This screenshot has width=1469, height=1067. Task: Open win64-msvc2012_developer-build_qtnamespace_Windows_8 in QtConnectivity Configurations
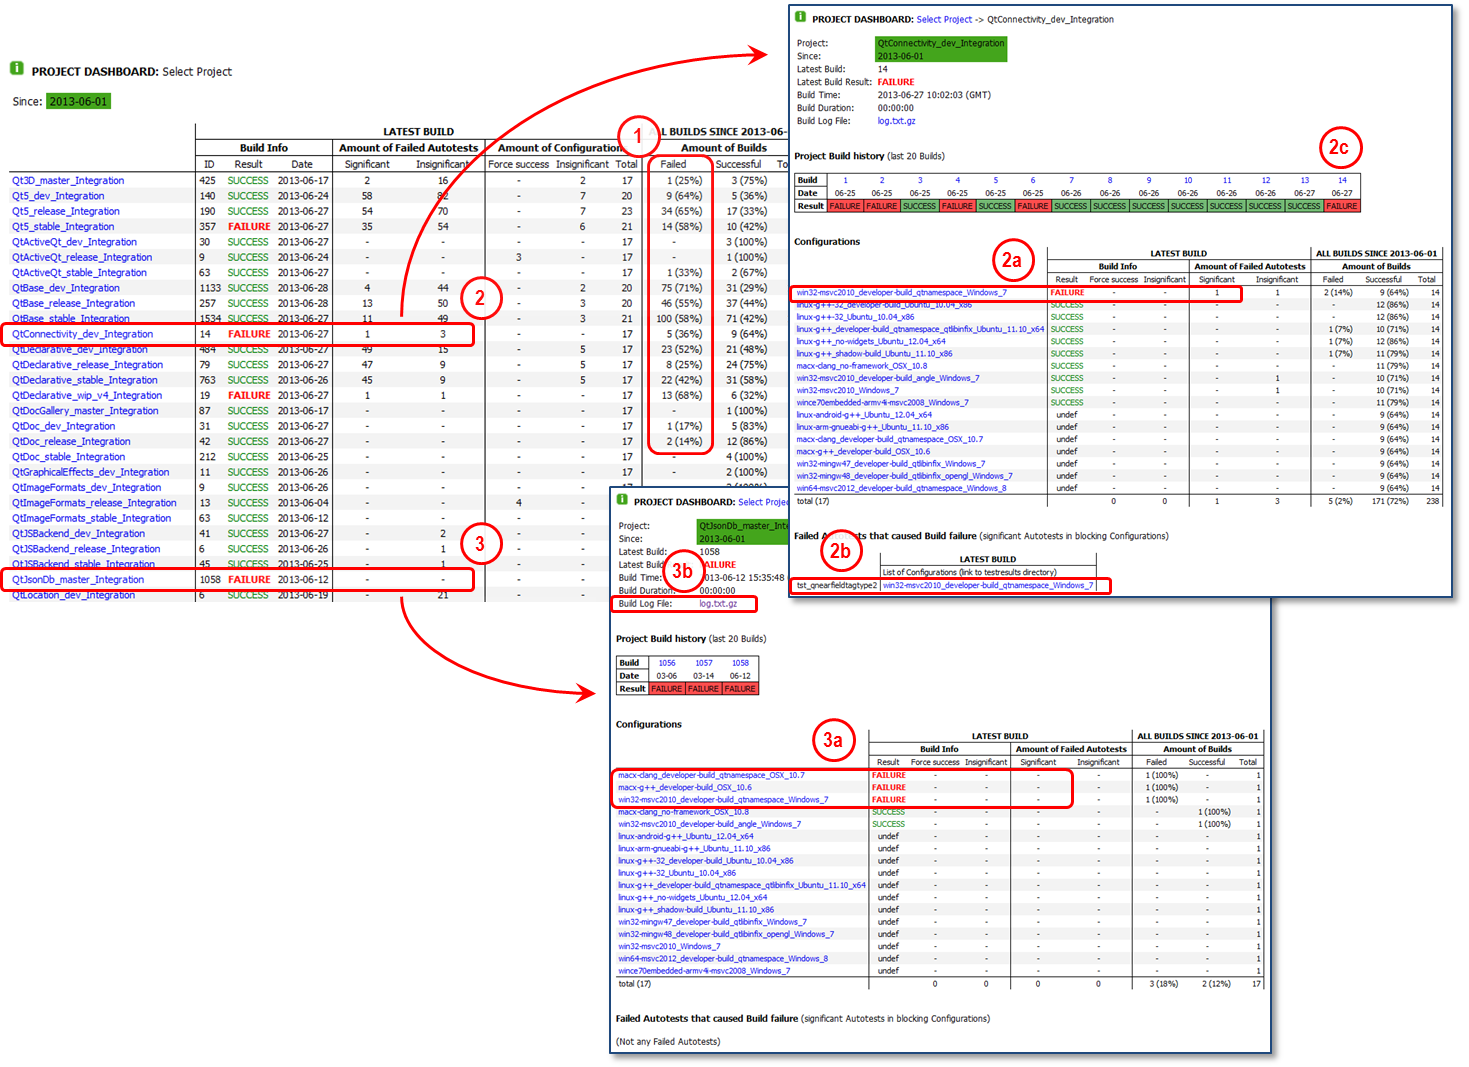click(901, 488)
